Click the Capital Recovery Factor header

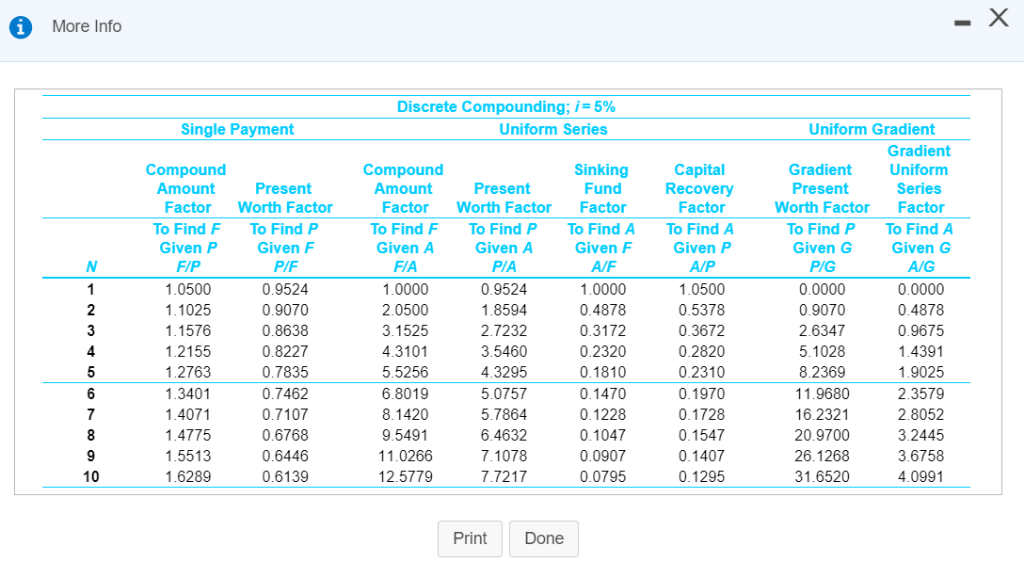pos(699,189)
